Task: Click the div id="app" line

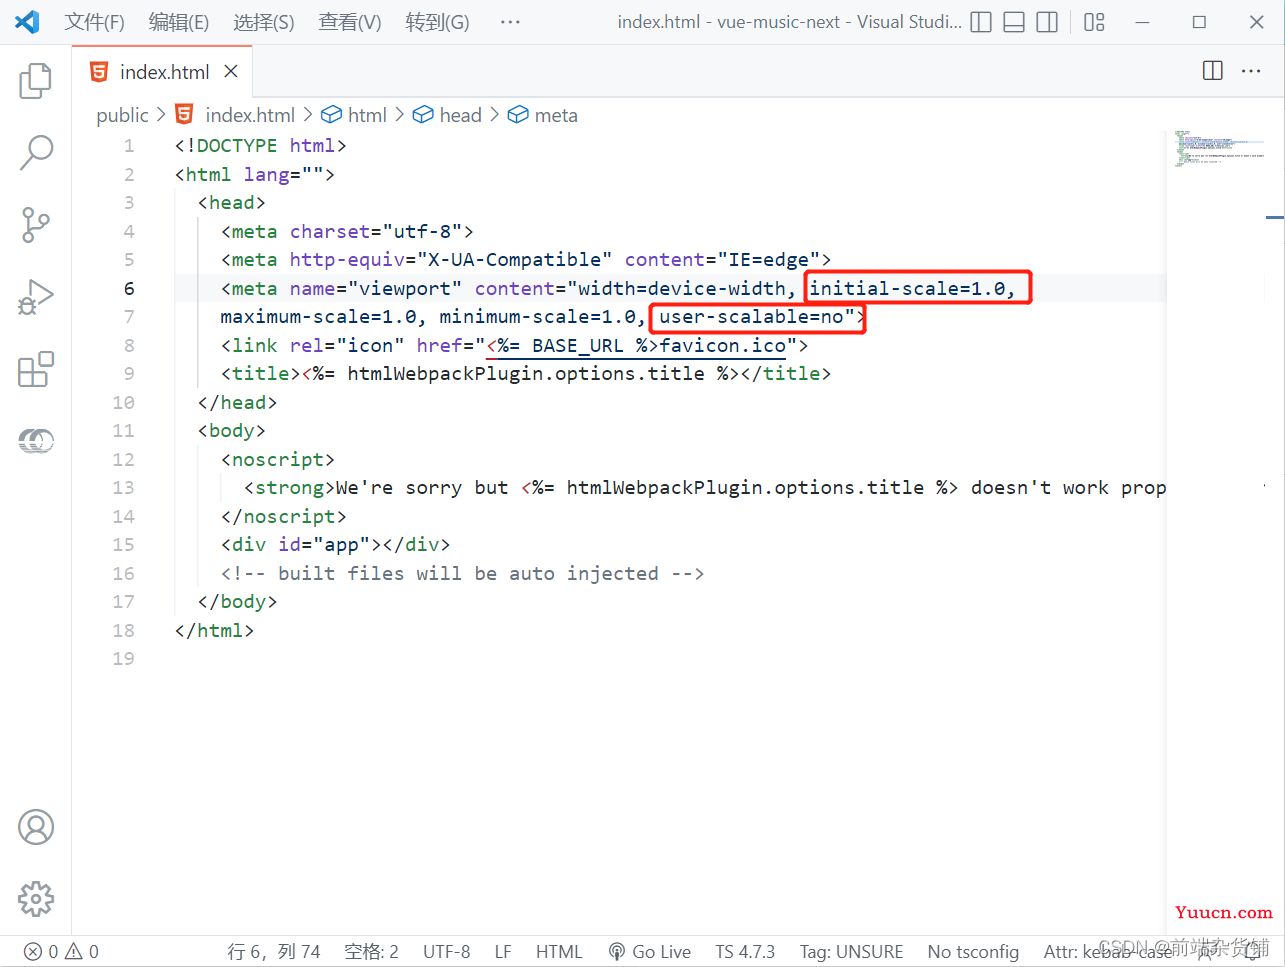Action: point(335,544)
